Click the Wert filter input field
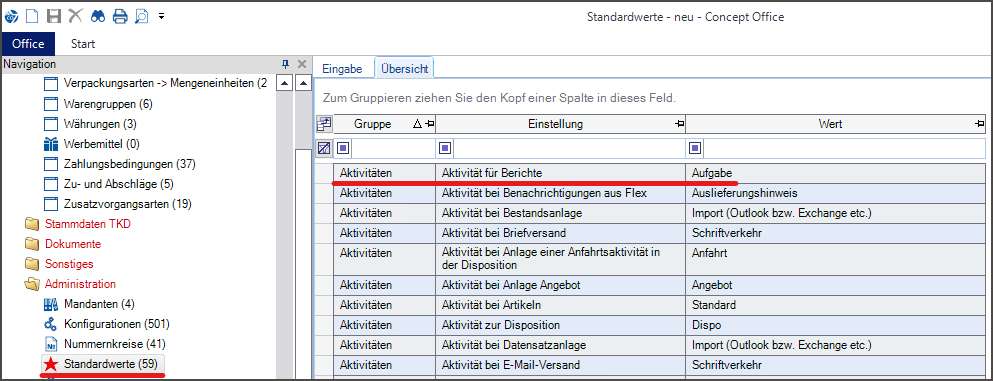The height and width of the screenshot is (381, 993). point(843,149)
